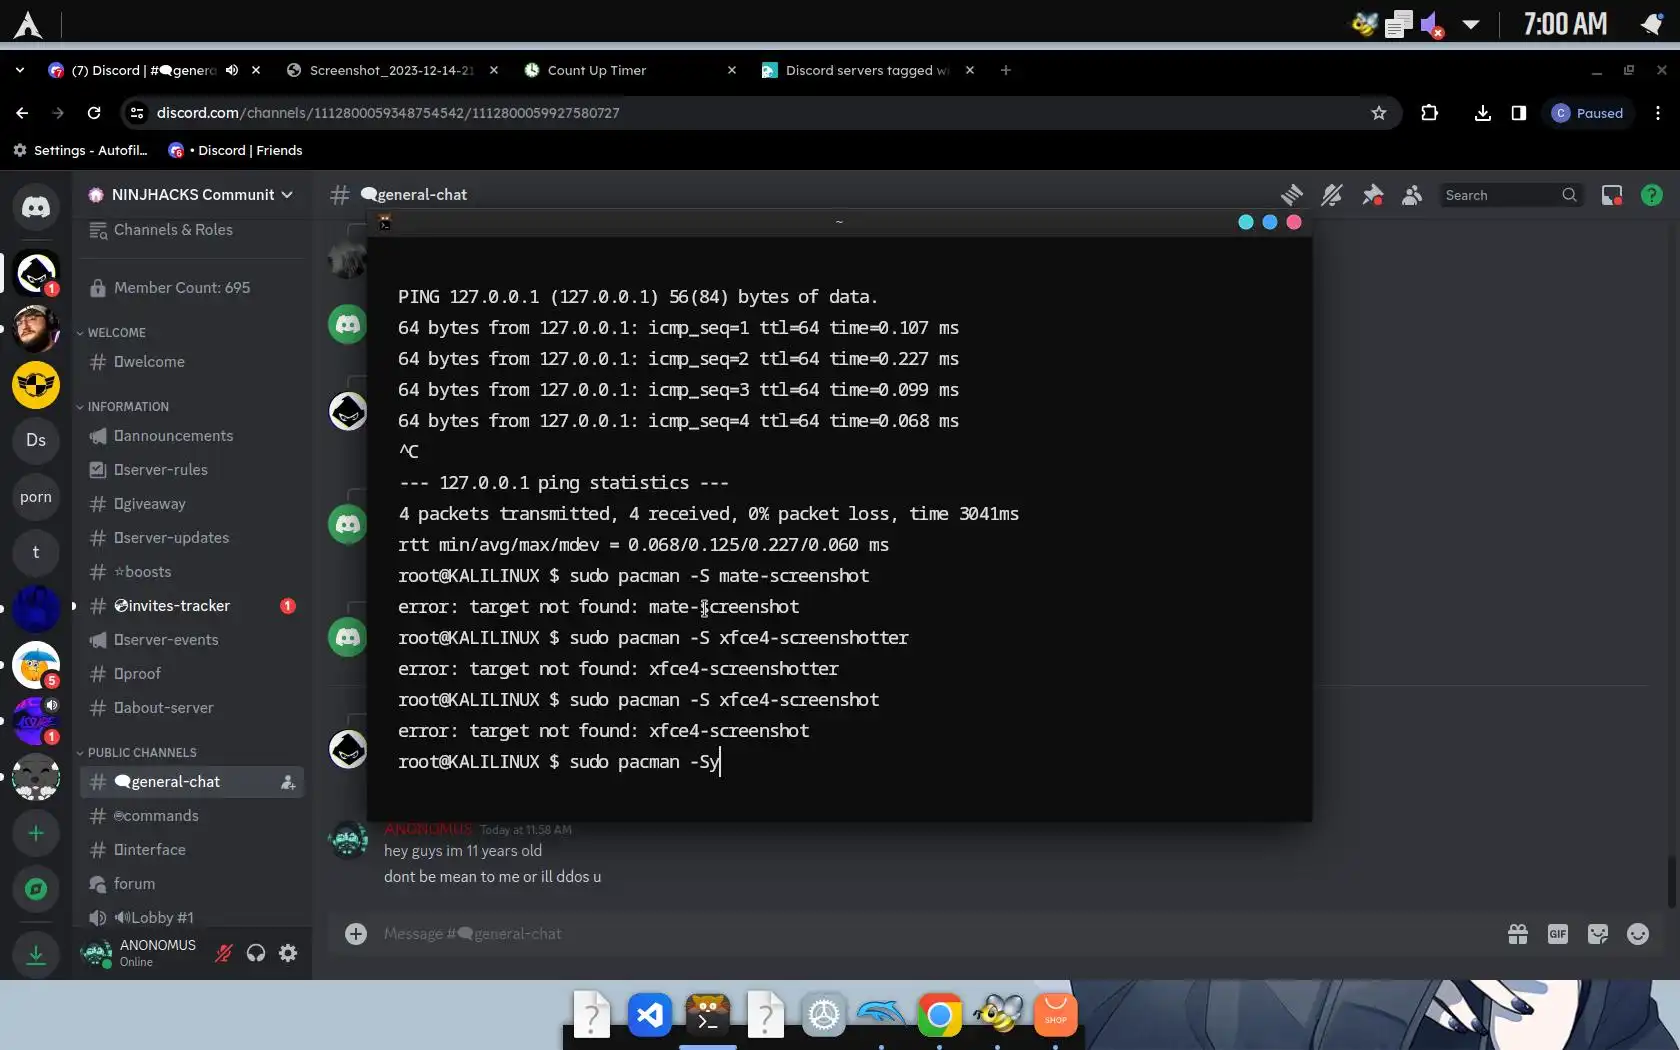Collapse the PUBLIC CHANNELS category
Screen dimensions: 1680x1050
137,753
